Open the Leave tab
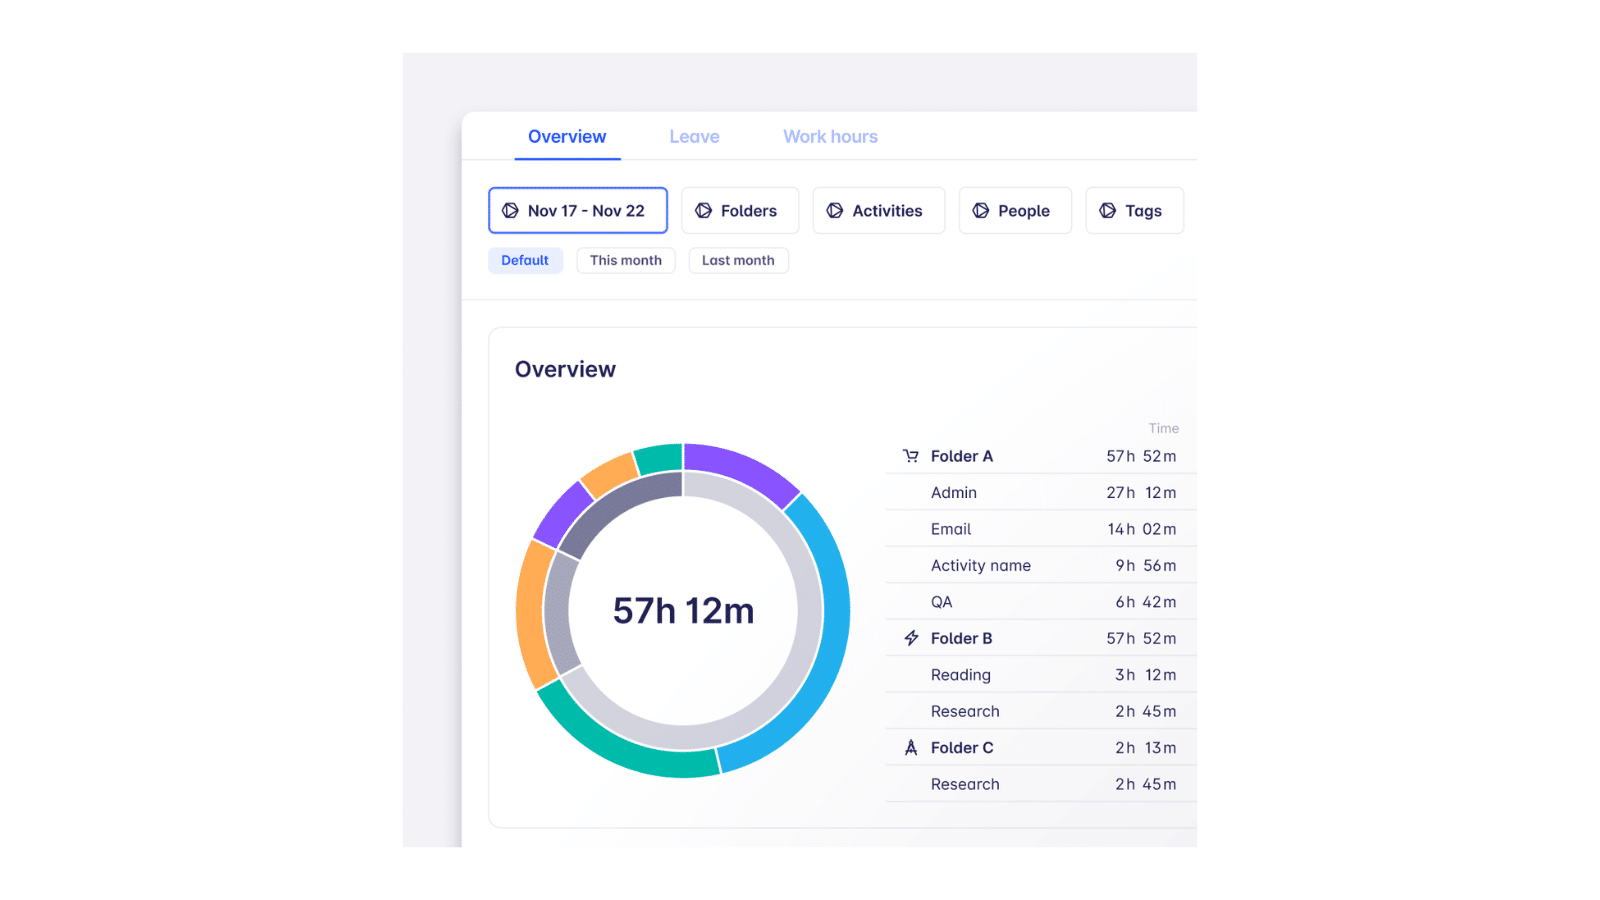The image size is (1600, 900). coord(694,137)
